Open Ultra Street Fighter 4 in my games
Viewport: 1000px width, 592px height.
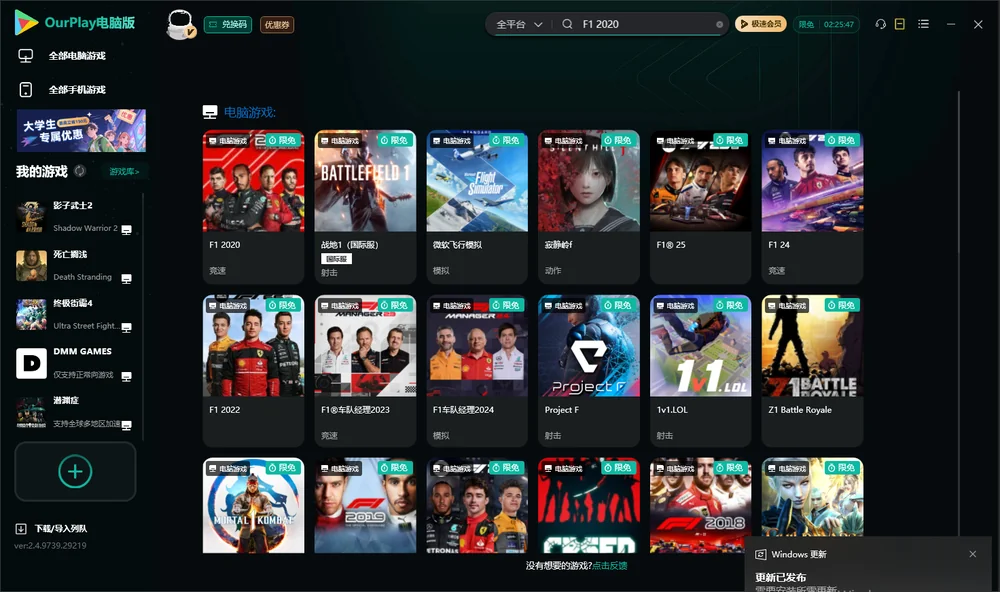click(75, 314)
